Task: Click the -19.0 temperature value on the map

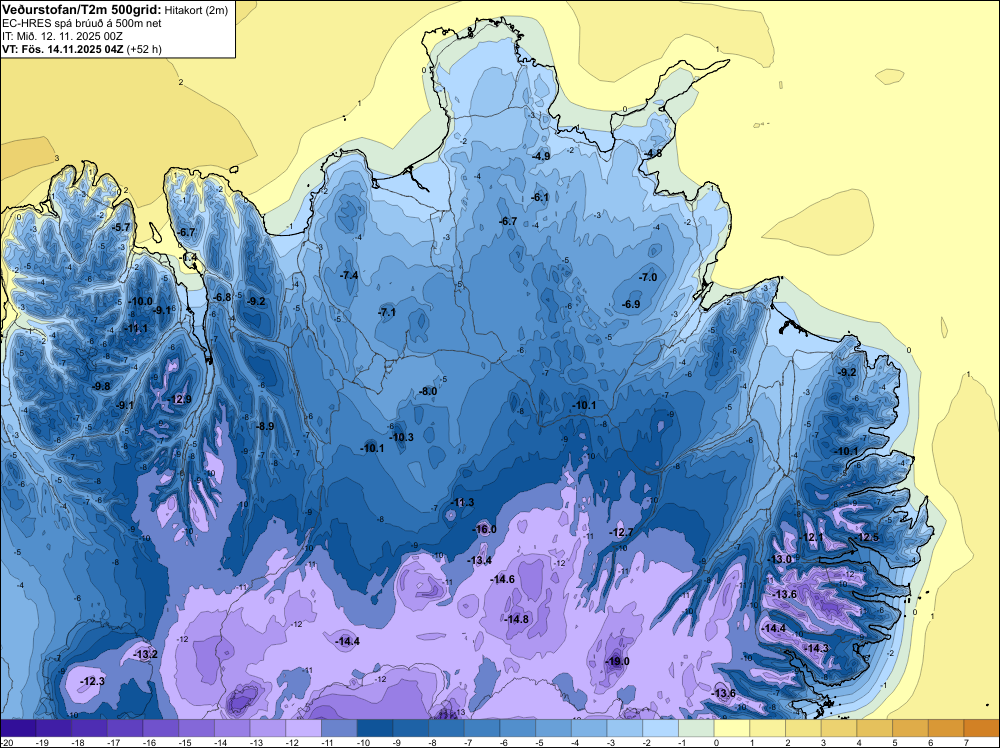Action: click(617, 661)
